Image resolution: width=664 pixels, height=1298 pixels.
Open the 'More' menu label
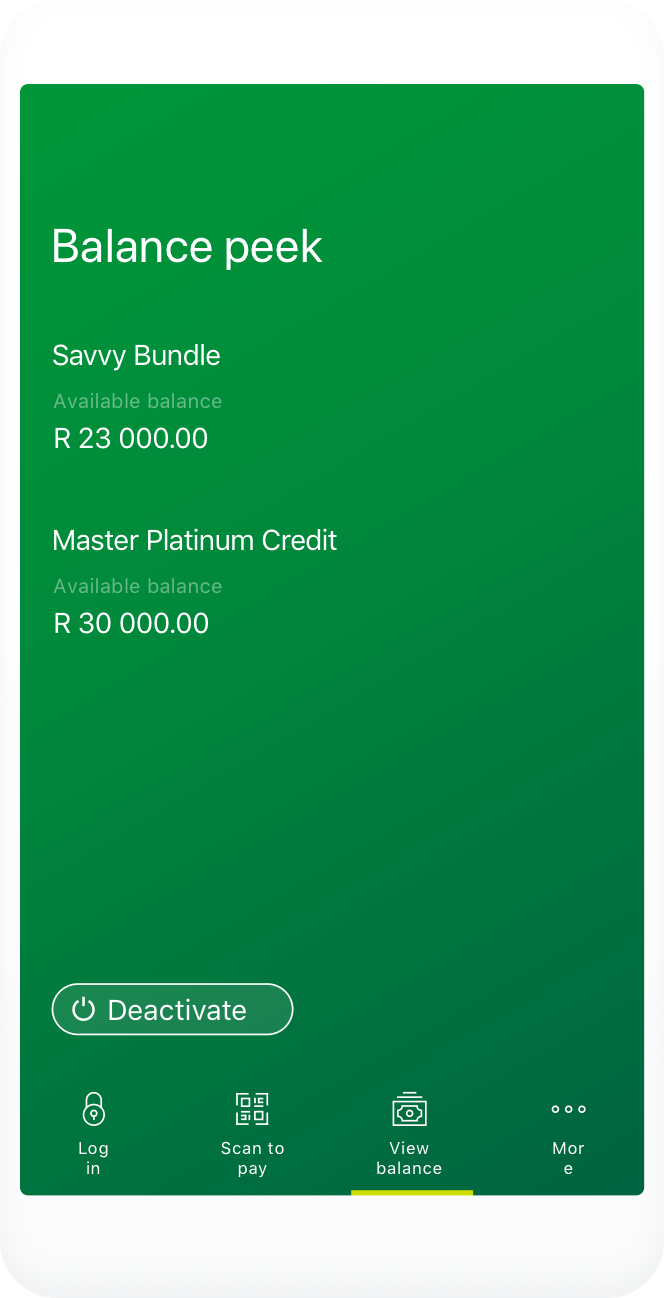pos(568,1158)
